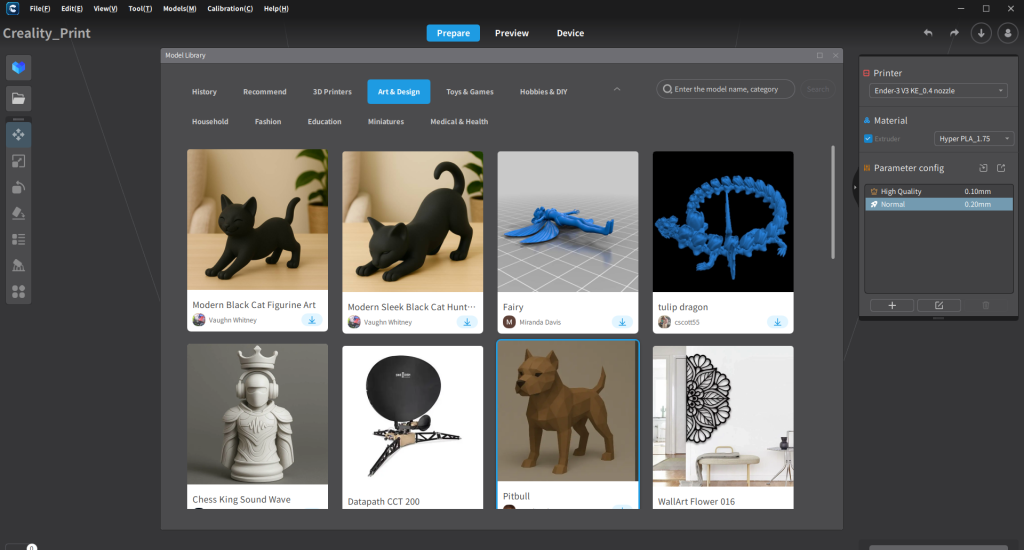Open the Support painting tool
The width and height of the screenshot is (1024, 550).
coord(18,265)
